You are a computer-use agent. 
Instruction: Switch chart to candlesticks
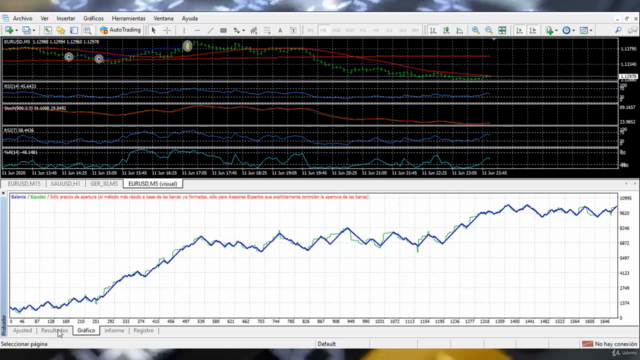[x=447, y=30]
